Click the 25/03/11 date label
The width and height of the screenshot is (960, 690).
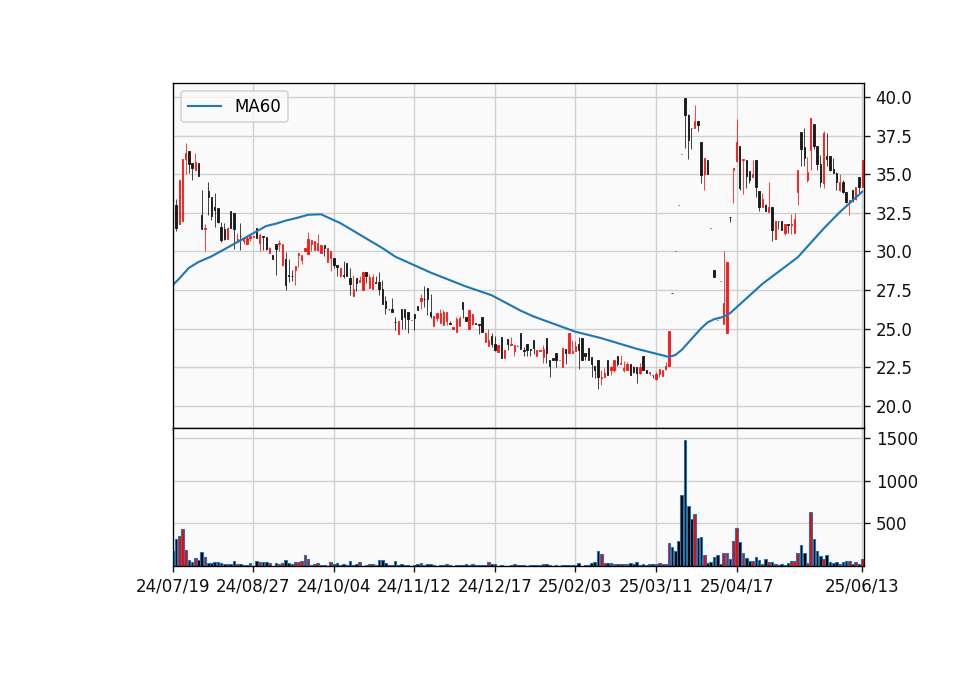656,586
